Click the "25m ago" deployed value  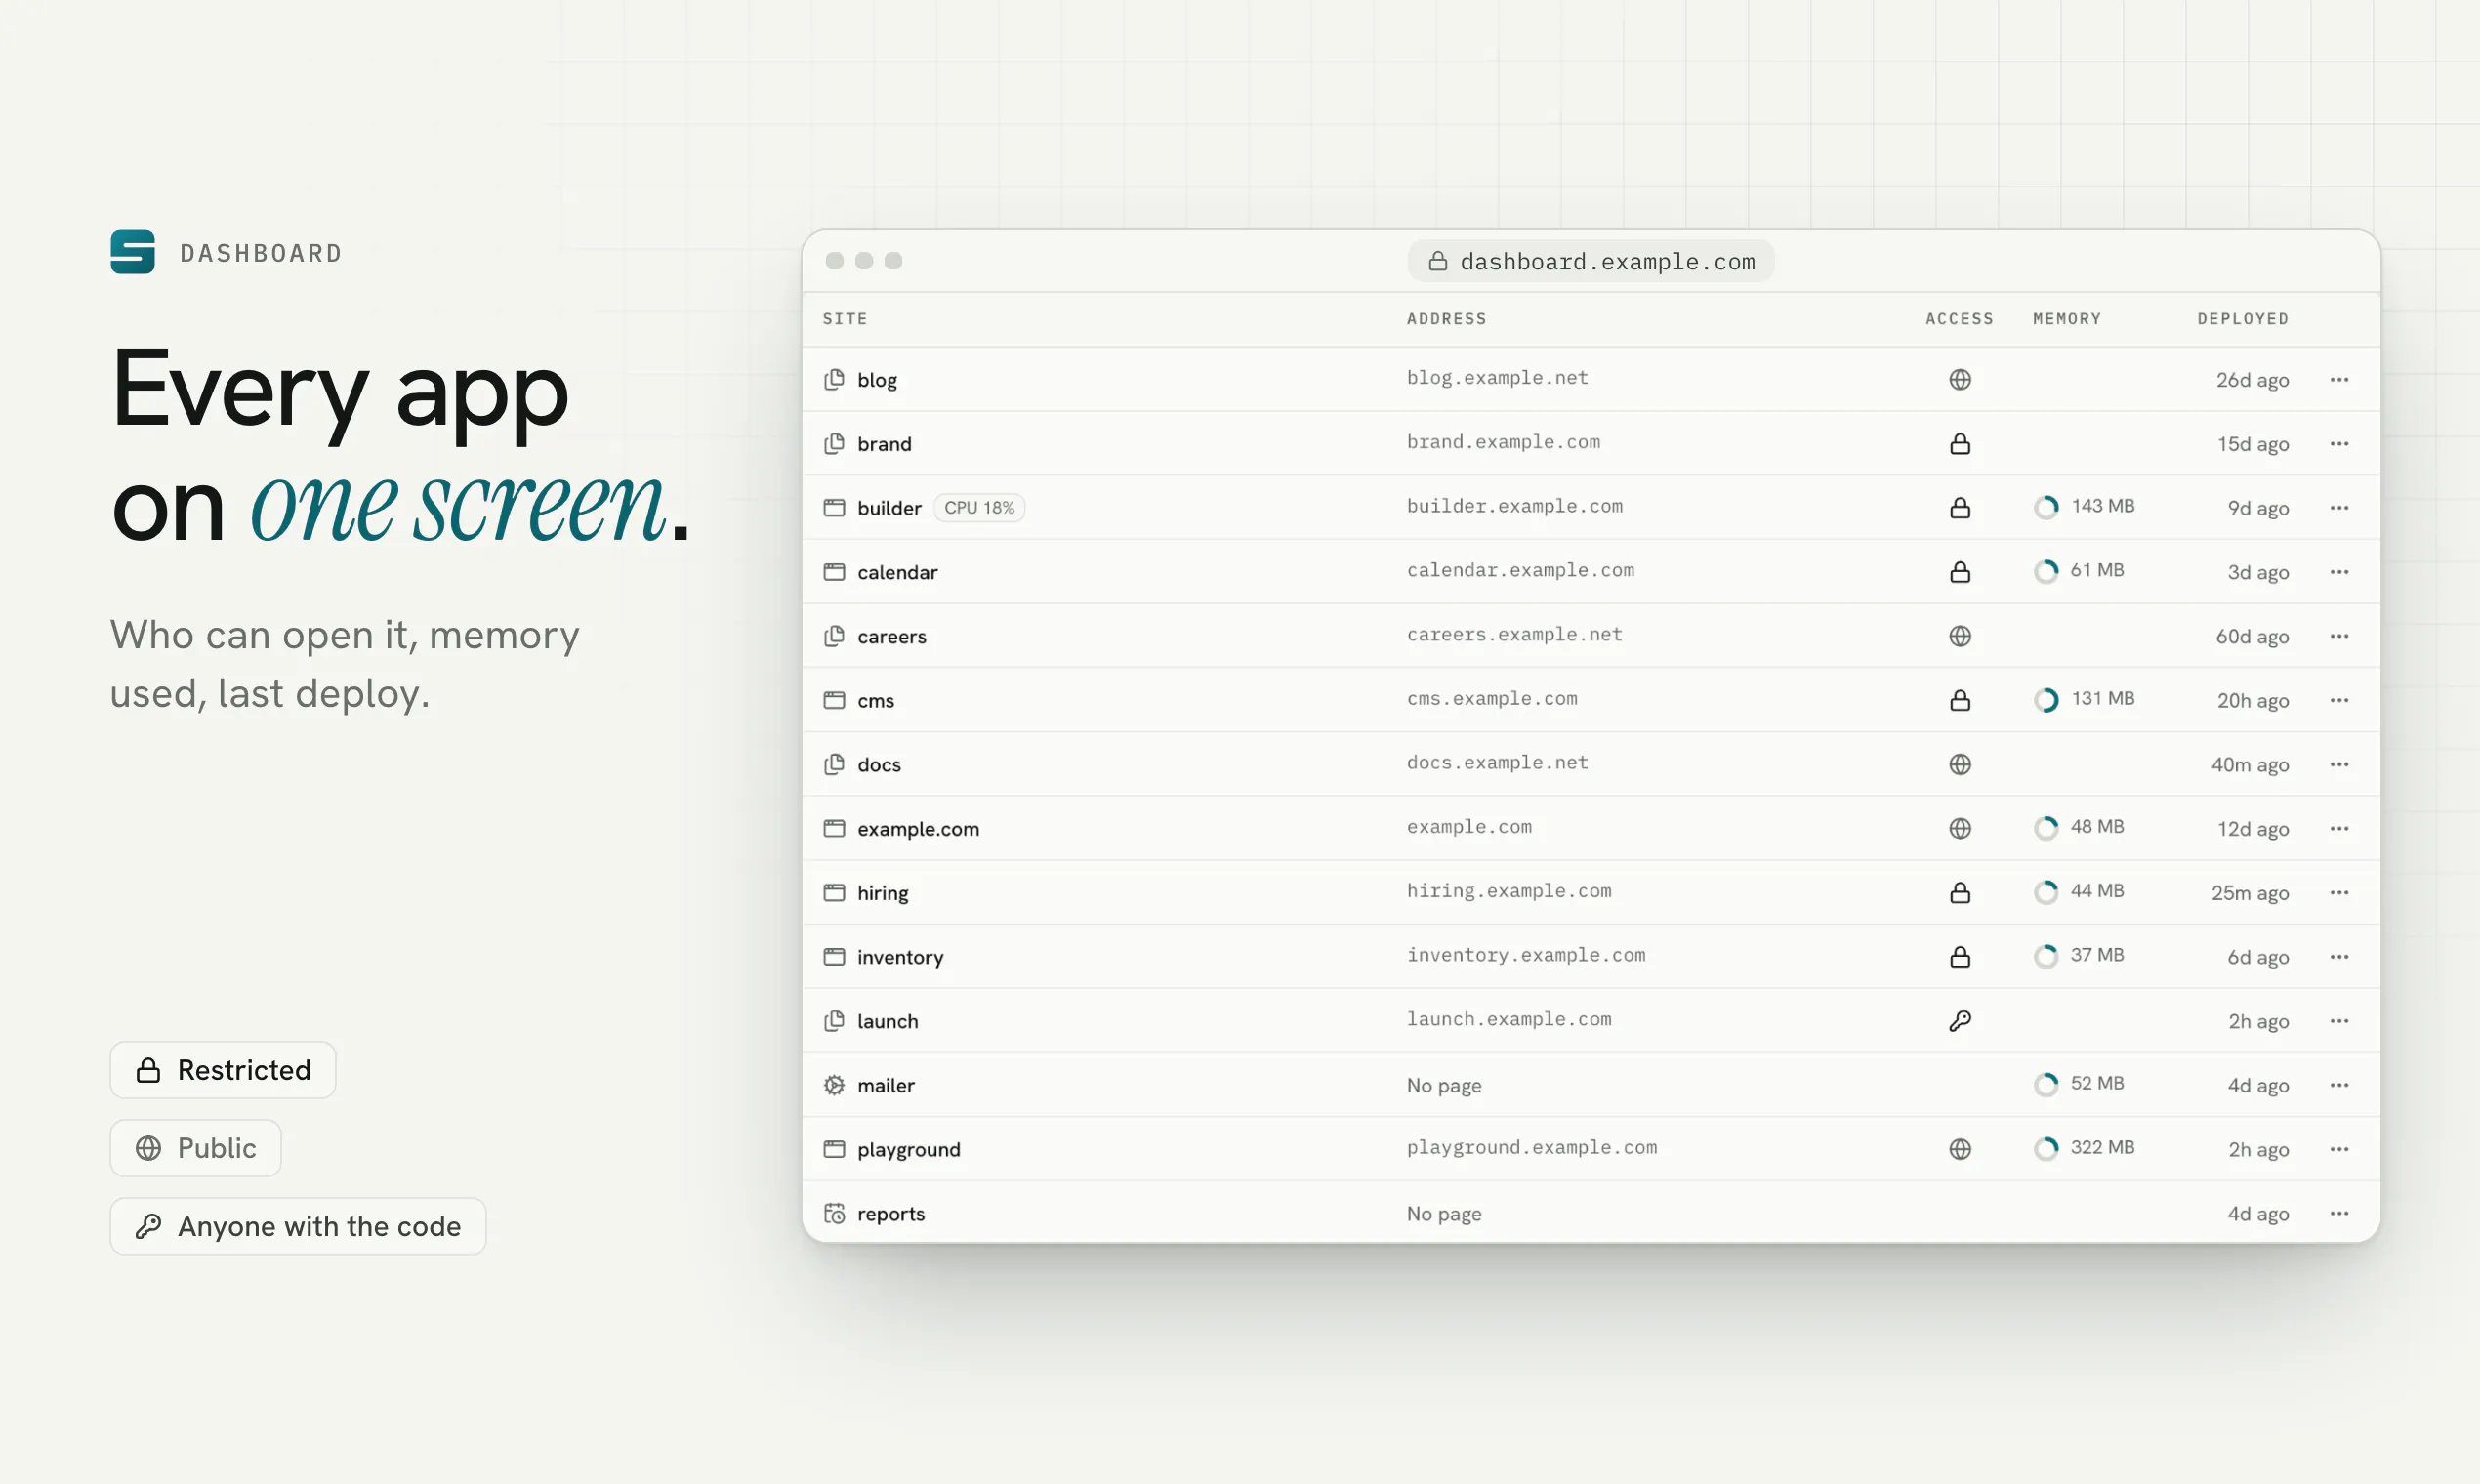(x=2249, y=893)
